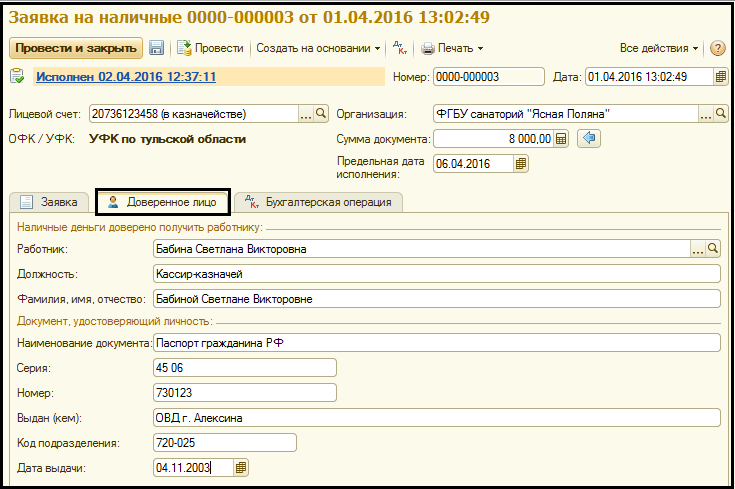Click УФК по тульской области text
Screen dimensions: 735x489
167,139
